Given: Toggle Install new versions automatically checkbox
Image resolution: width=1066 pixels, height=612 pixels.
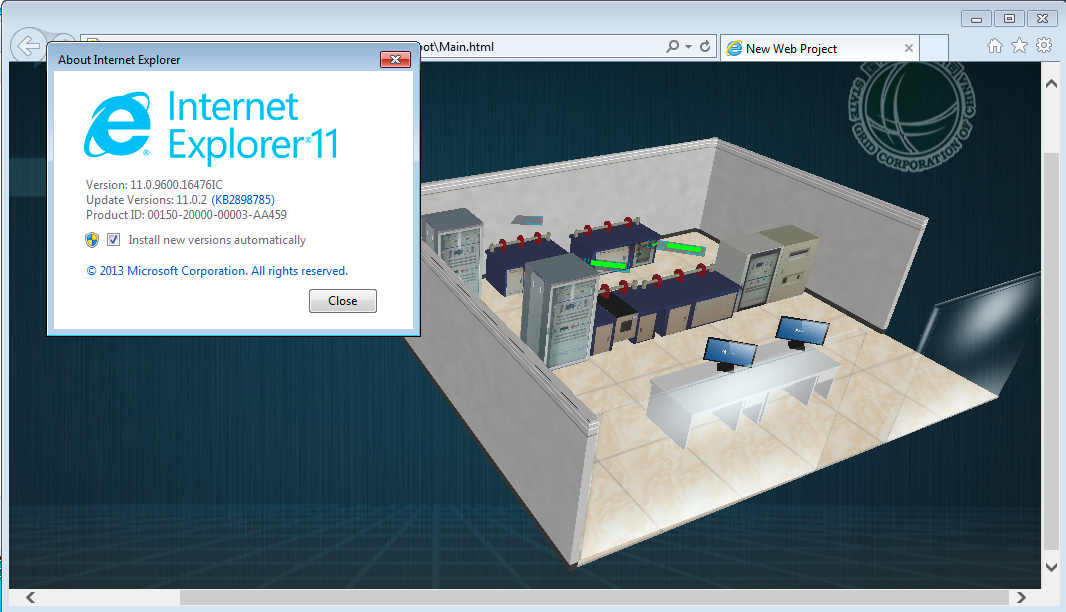Looking at the screenshot, I should tap(114, 239).
